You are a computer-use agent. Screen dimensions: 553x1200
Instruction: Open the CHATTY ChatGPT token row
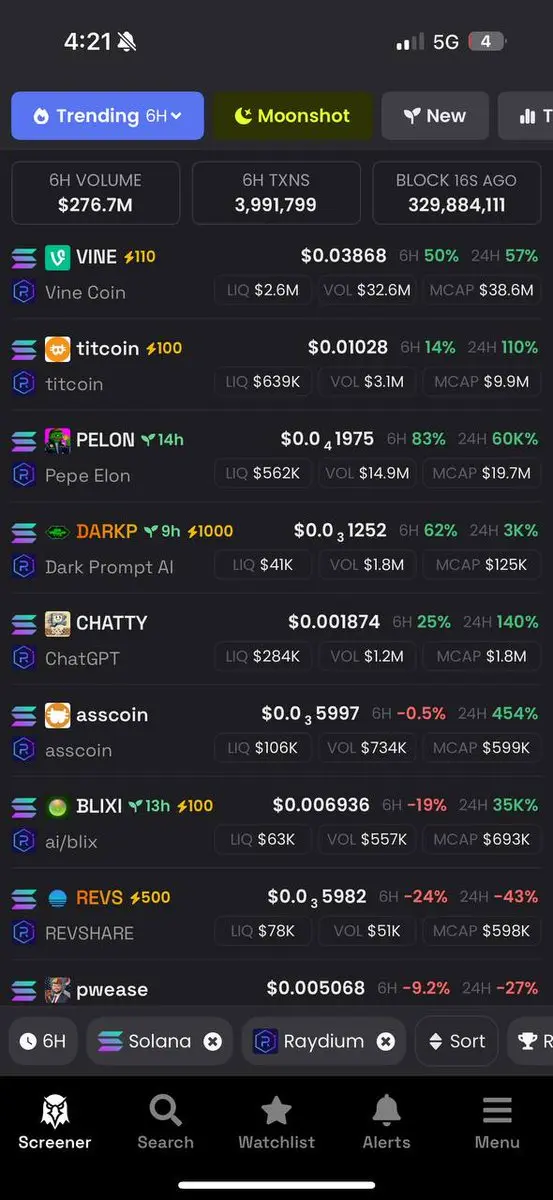[276, 639]
